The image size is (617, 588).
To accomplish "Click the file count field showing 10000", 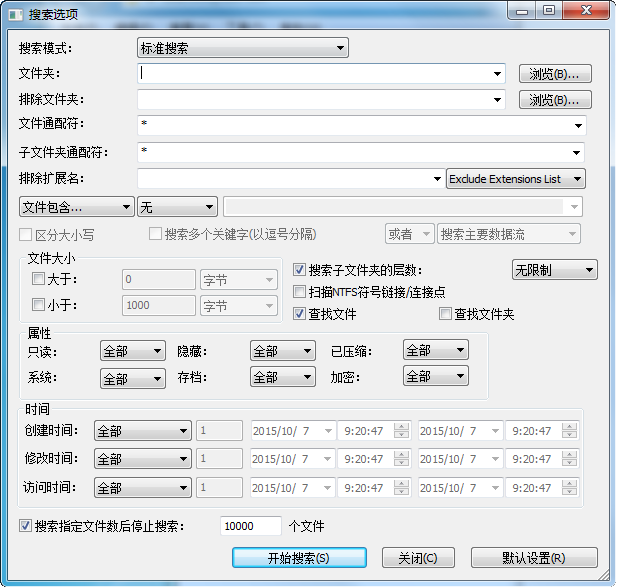I will pos(250,526).
